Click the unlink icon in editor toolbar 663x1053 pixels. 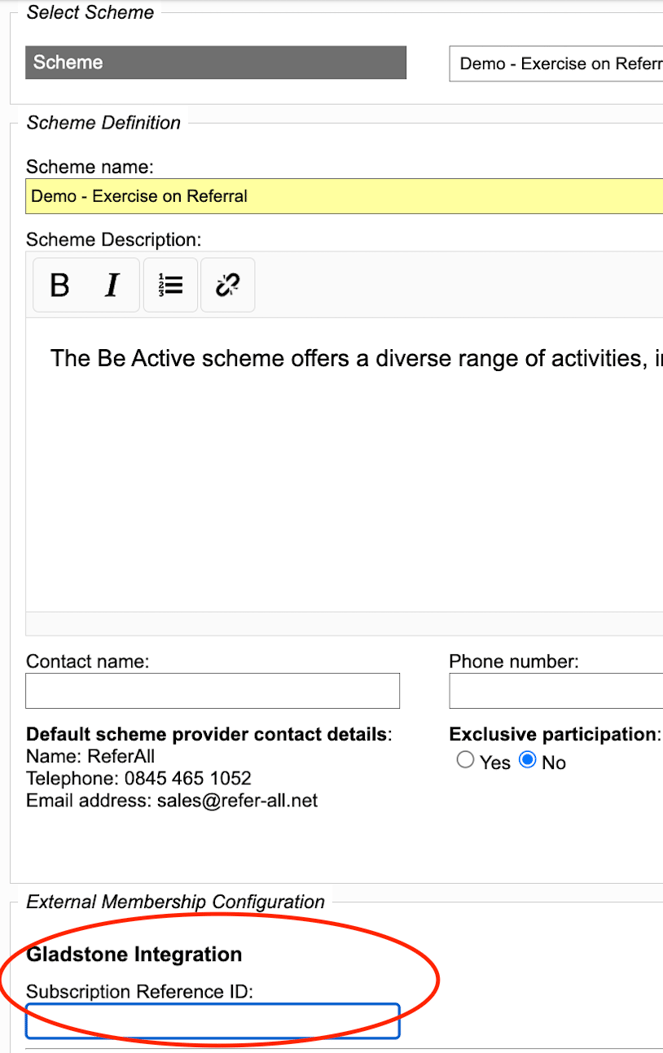coord(227,286)
